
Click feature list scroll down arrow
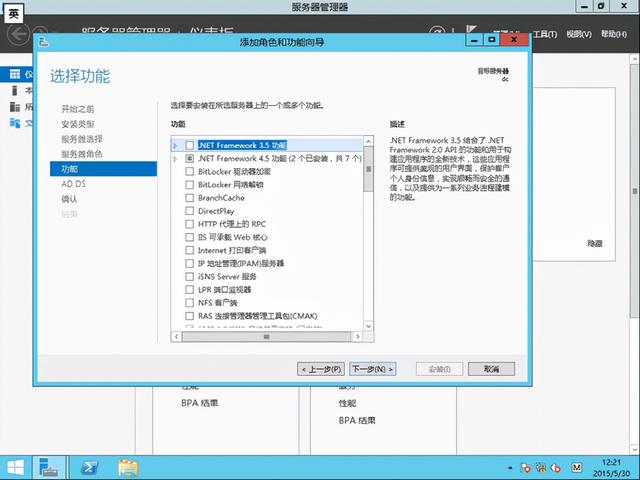[x=368, y=326]
